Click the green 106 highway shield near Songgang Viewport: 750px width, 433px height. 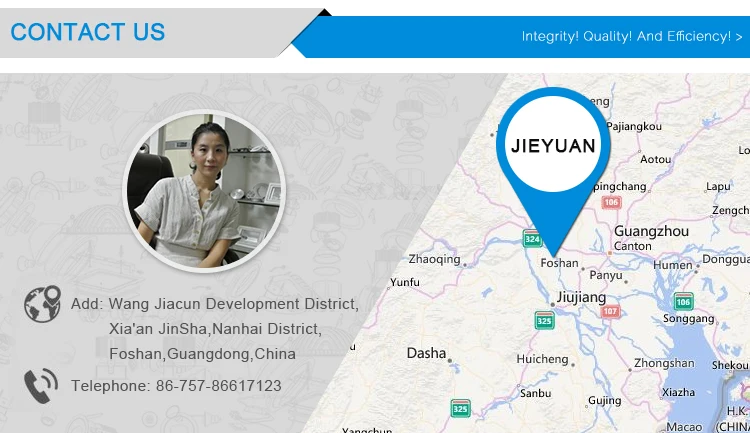coord(684,301)
